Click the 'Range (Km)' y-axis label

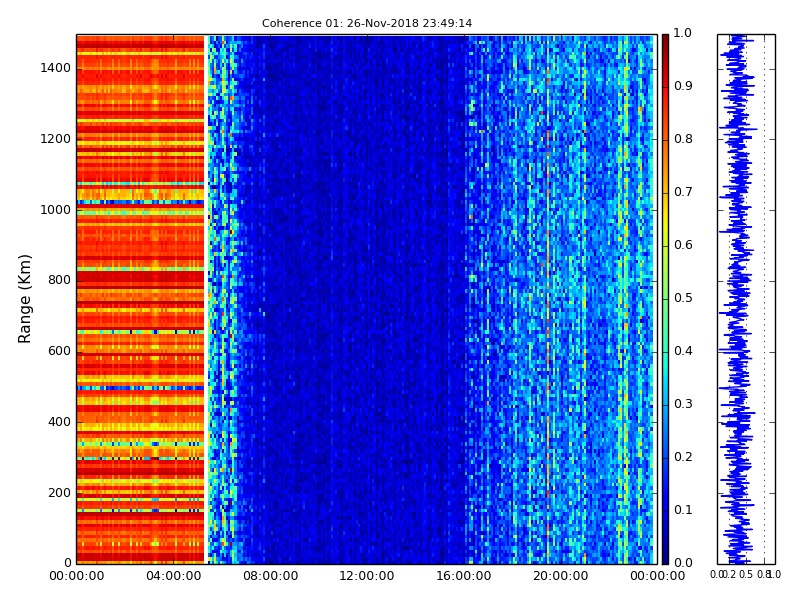pyautogui.click(x=24, y=299)
